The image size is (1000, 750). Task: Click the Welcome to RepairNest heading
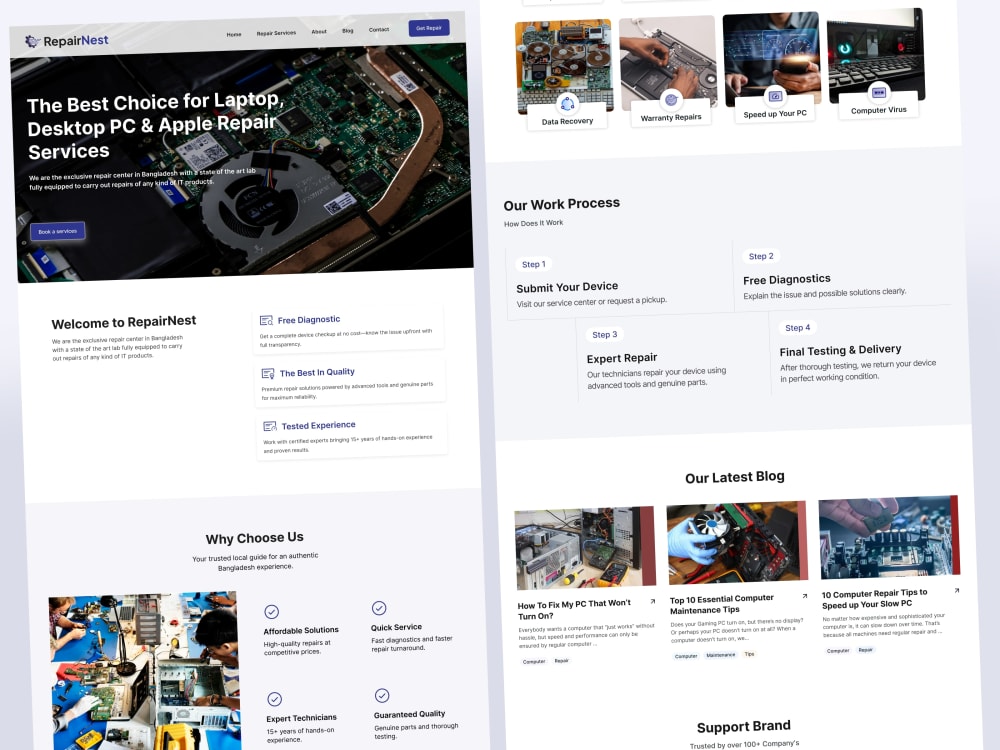[x=124, y=322]
